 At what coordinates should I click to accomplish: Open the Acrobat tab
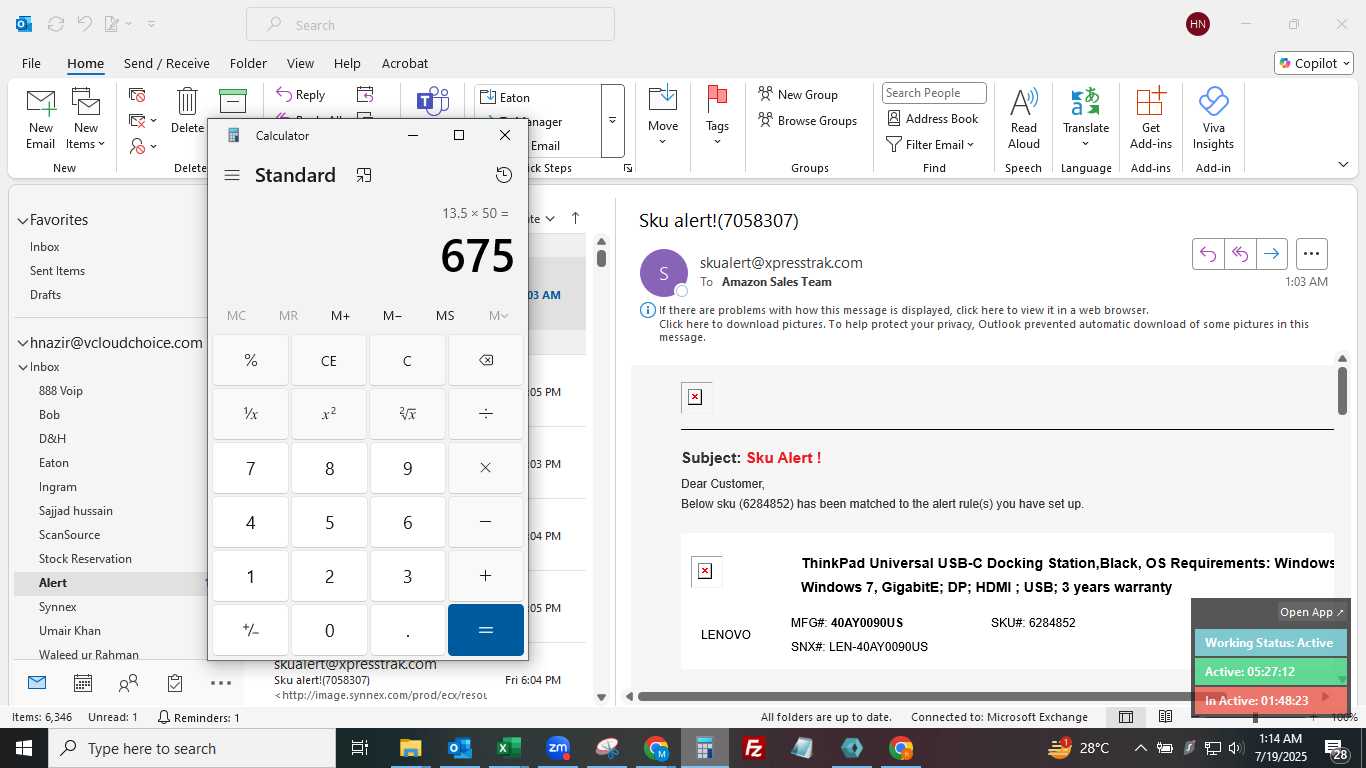click(x=405, y=63)
